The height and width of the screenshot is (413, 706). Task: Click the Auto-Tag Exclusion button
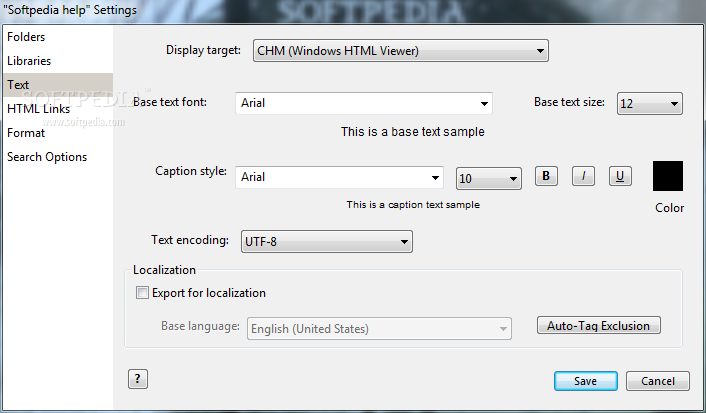coord(598,326)
